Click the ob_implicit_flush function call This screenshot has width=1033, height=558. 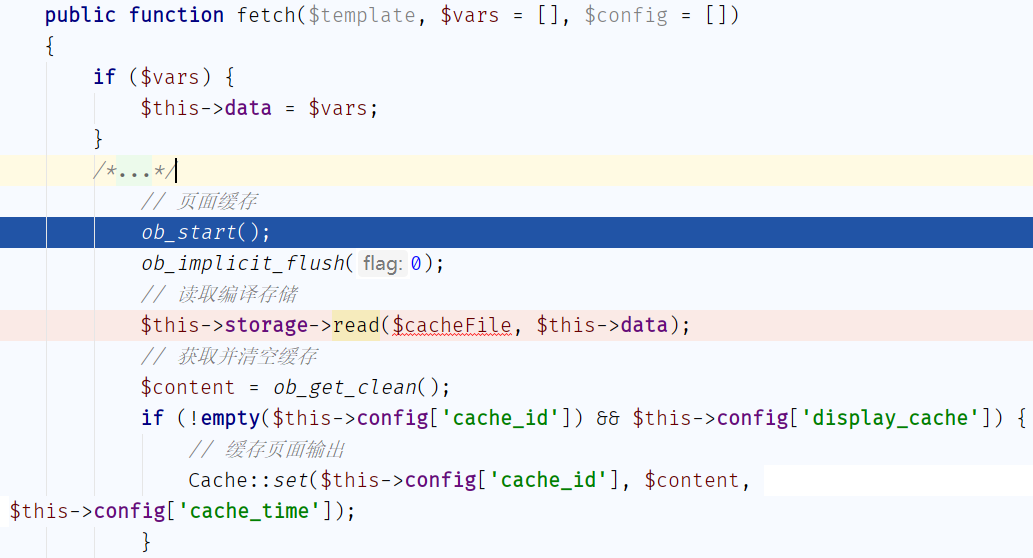click(x=243, y=264)
